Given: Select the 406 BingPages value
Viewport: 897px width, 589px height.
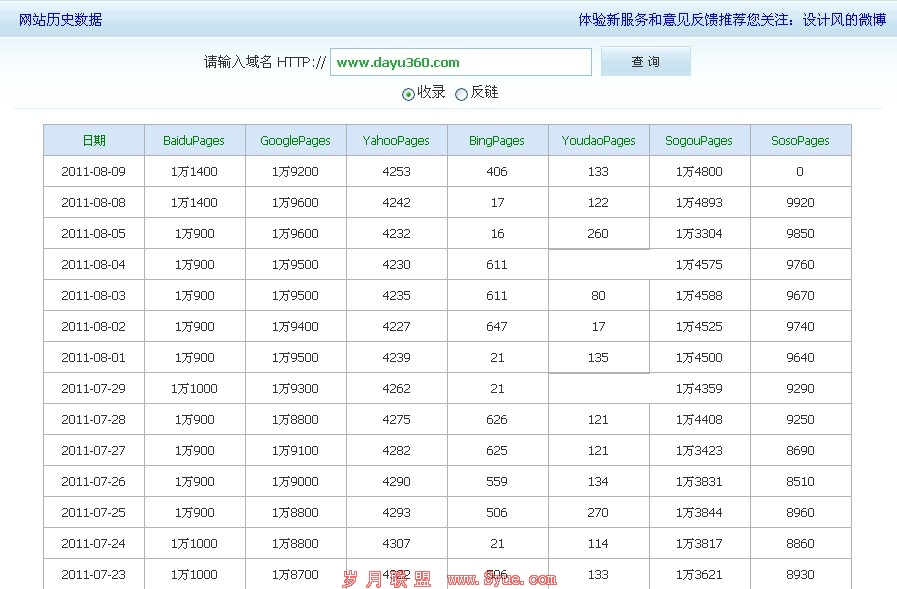Looking at the screenshot, I should click(x=497, y=172).
